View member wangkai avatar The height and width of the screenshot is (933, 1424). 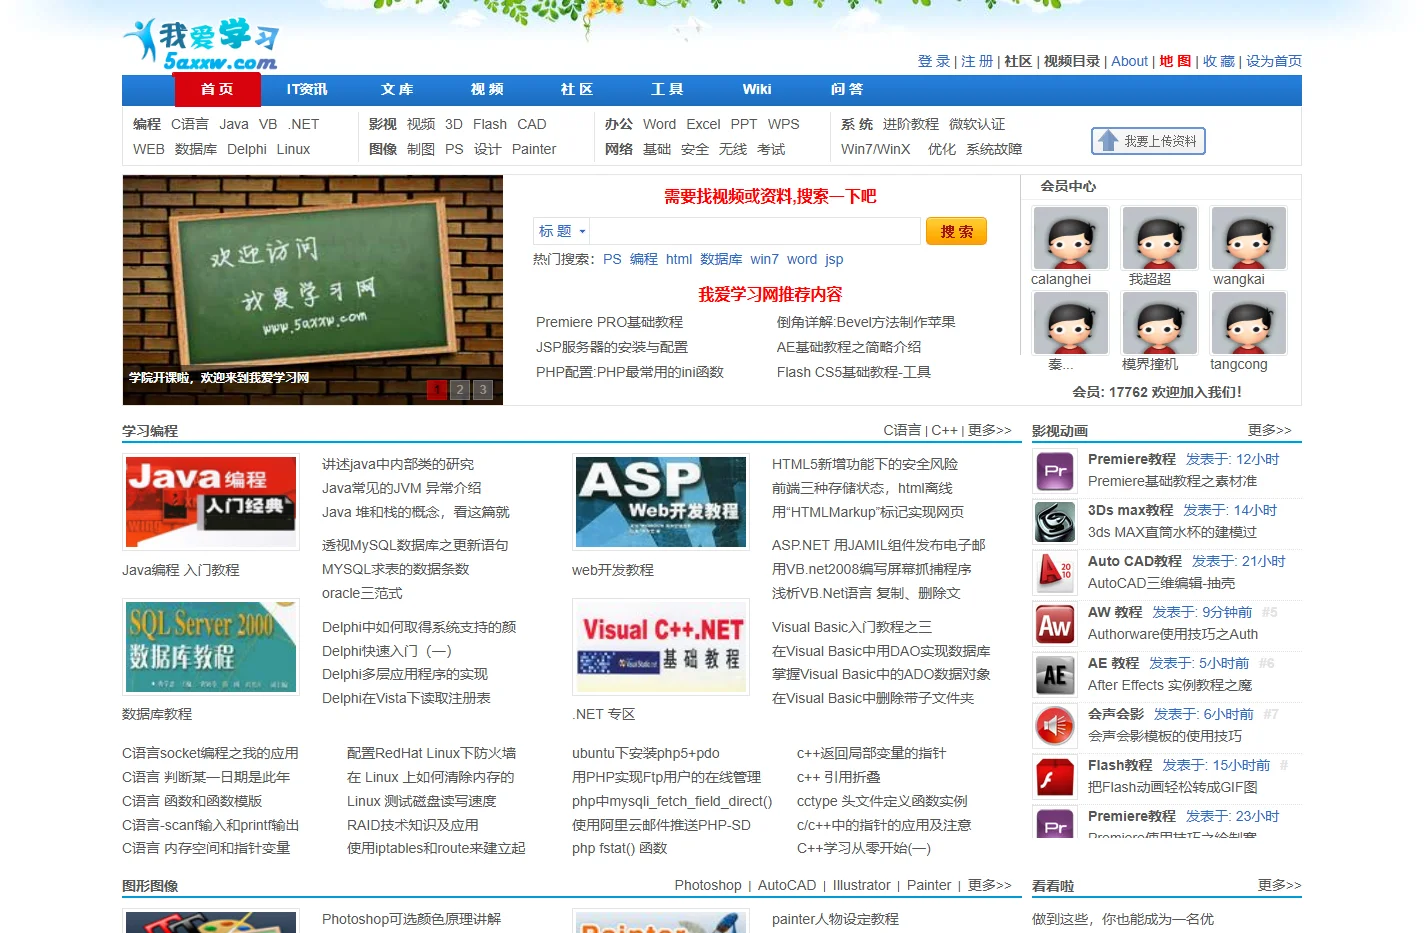[x=1248, y=238]
